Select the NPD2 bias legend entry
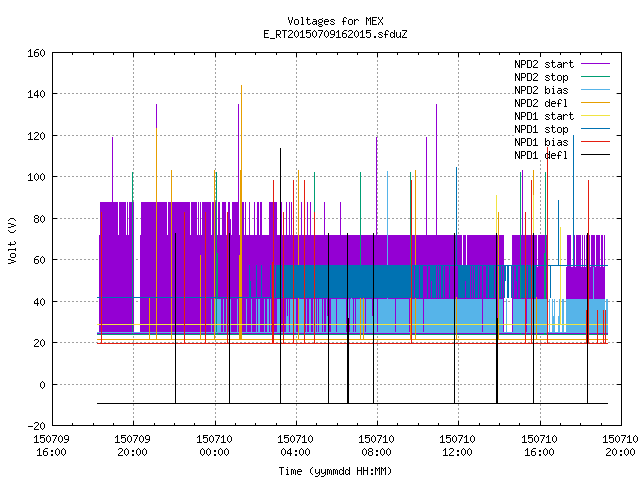Screen dimensions: 640x480 click(x=541, y=90)
